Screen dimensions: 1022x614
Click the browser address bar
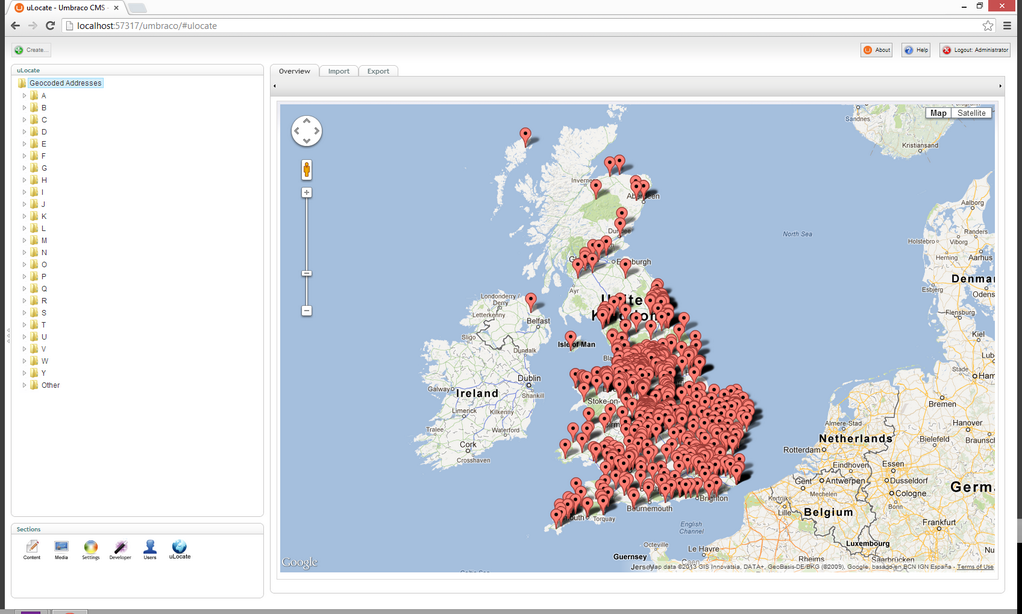point(525,25)
